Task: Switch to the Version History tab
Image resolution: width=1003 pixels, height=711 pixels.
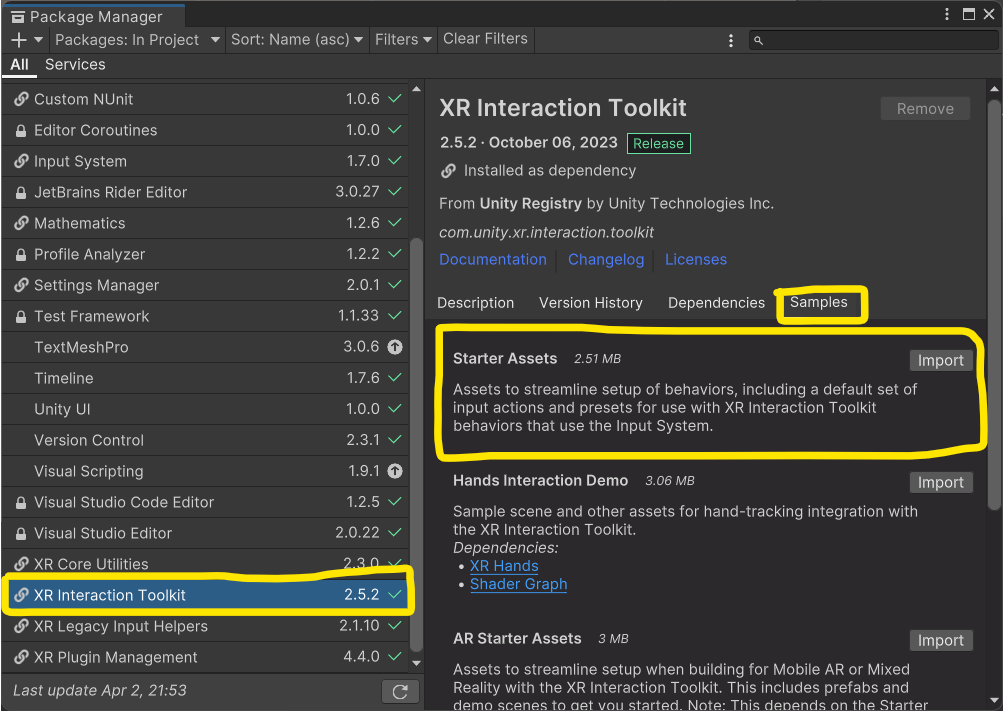Action: pos(590,303)
